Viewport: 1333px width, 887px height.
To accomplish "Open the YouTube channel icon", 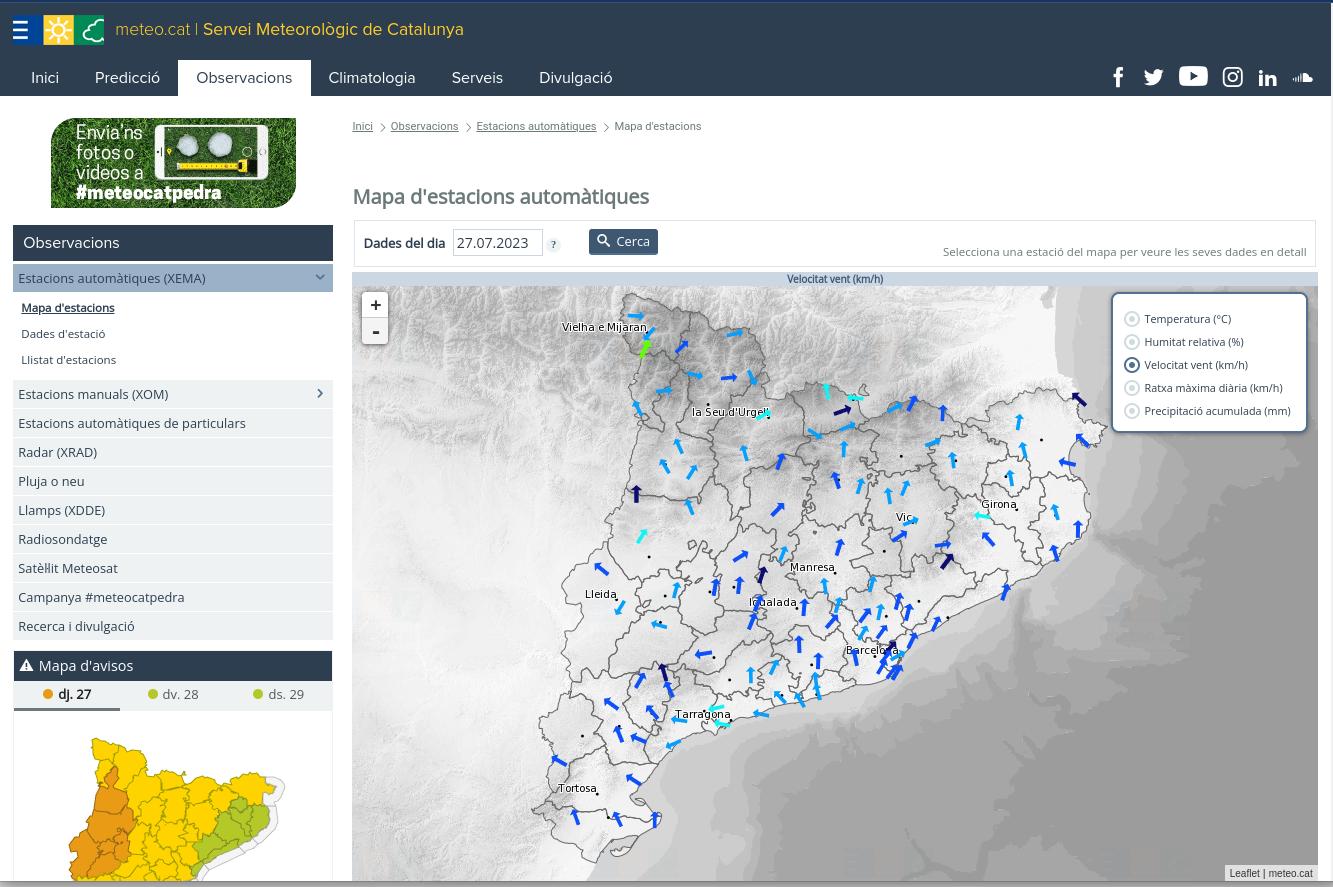I will click(x=1192, y=77).
